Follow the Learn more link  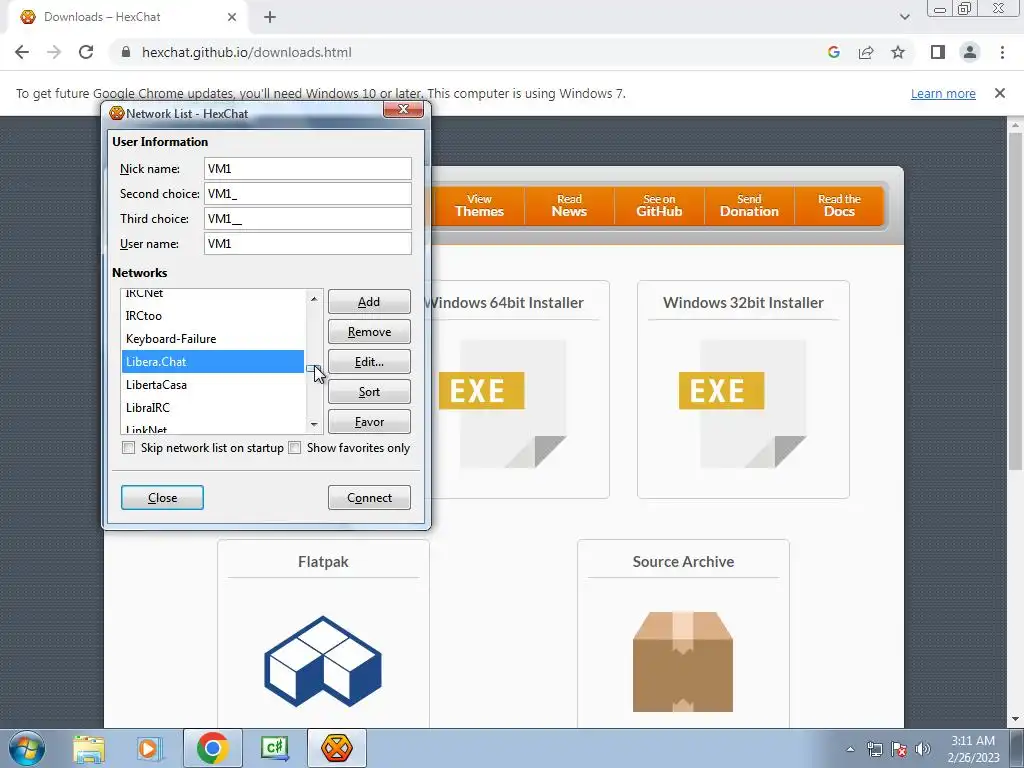pyautogui.click(x=943, y=93)
